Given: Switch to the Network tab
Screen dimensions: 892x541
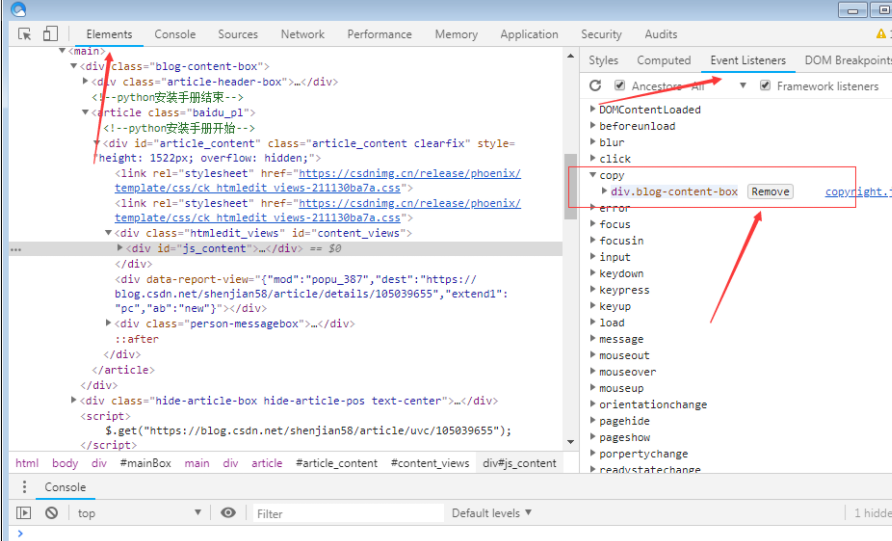Looking at the screenshot, I should [302, 34].
